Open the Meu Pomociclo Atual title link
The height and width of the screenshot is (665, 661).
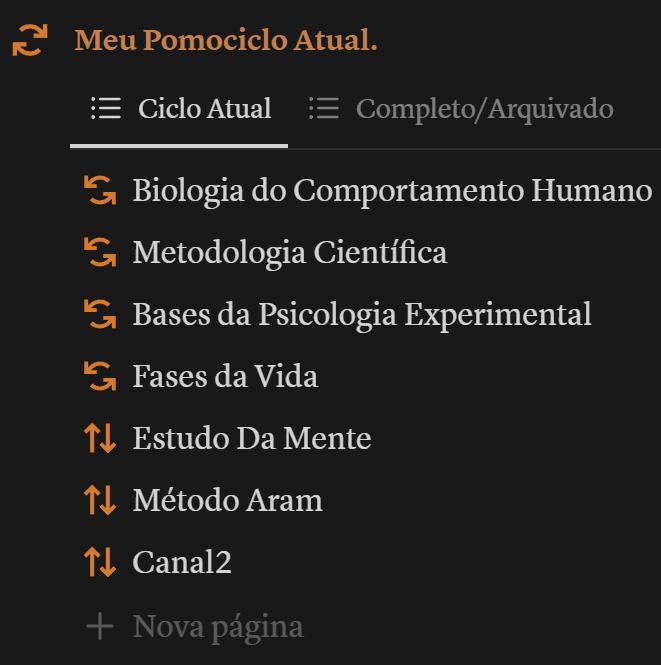tap(226, 40)
